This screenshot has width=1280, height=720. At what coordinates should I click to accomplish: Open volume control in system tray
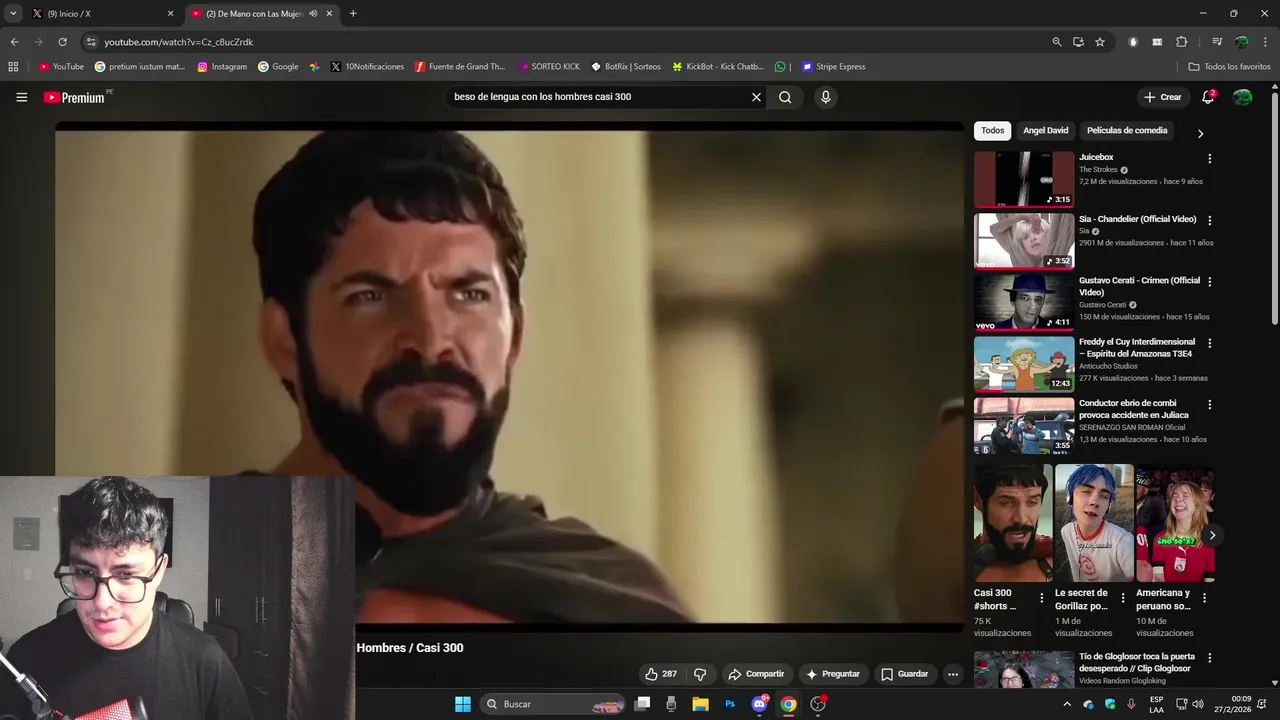coord(1198,704)
